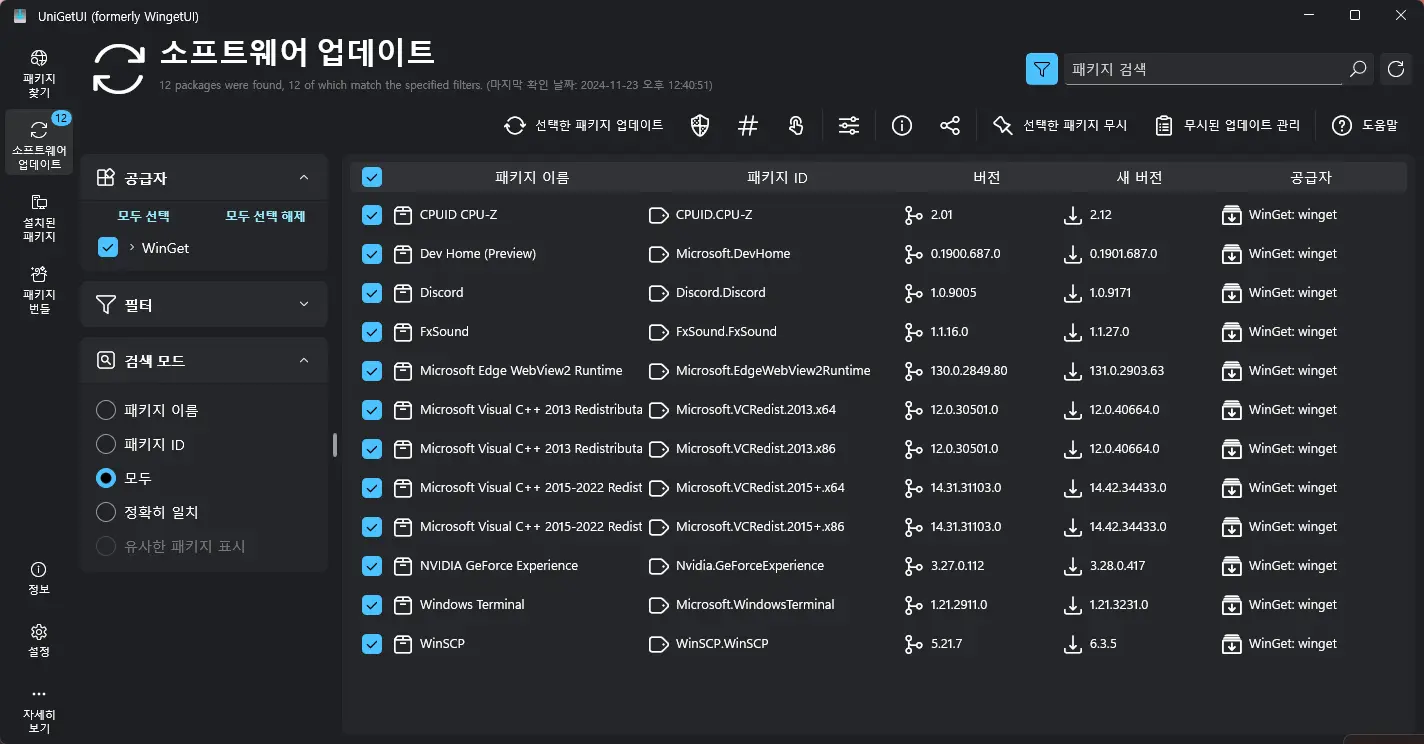This screenshot has width=1424, height=744.
Task: Select the 패키지 ID search mode radio
Action: [106, 444]
